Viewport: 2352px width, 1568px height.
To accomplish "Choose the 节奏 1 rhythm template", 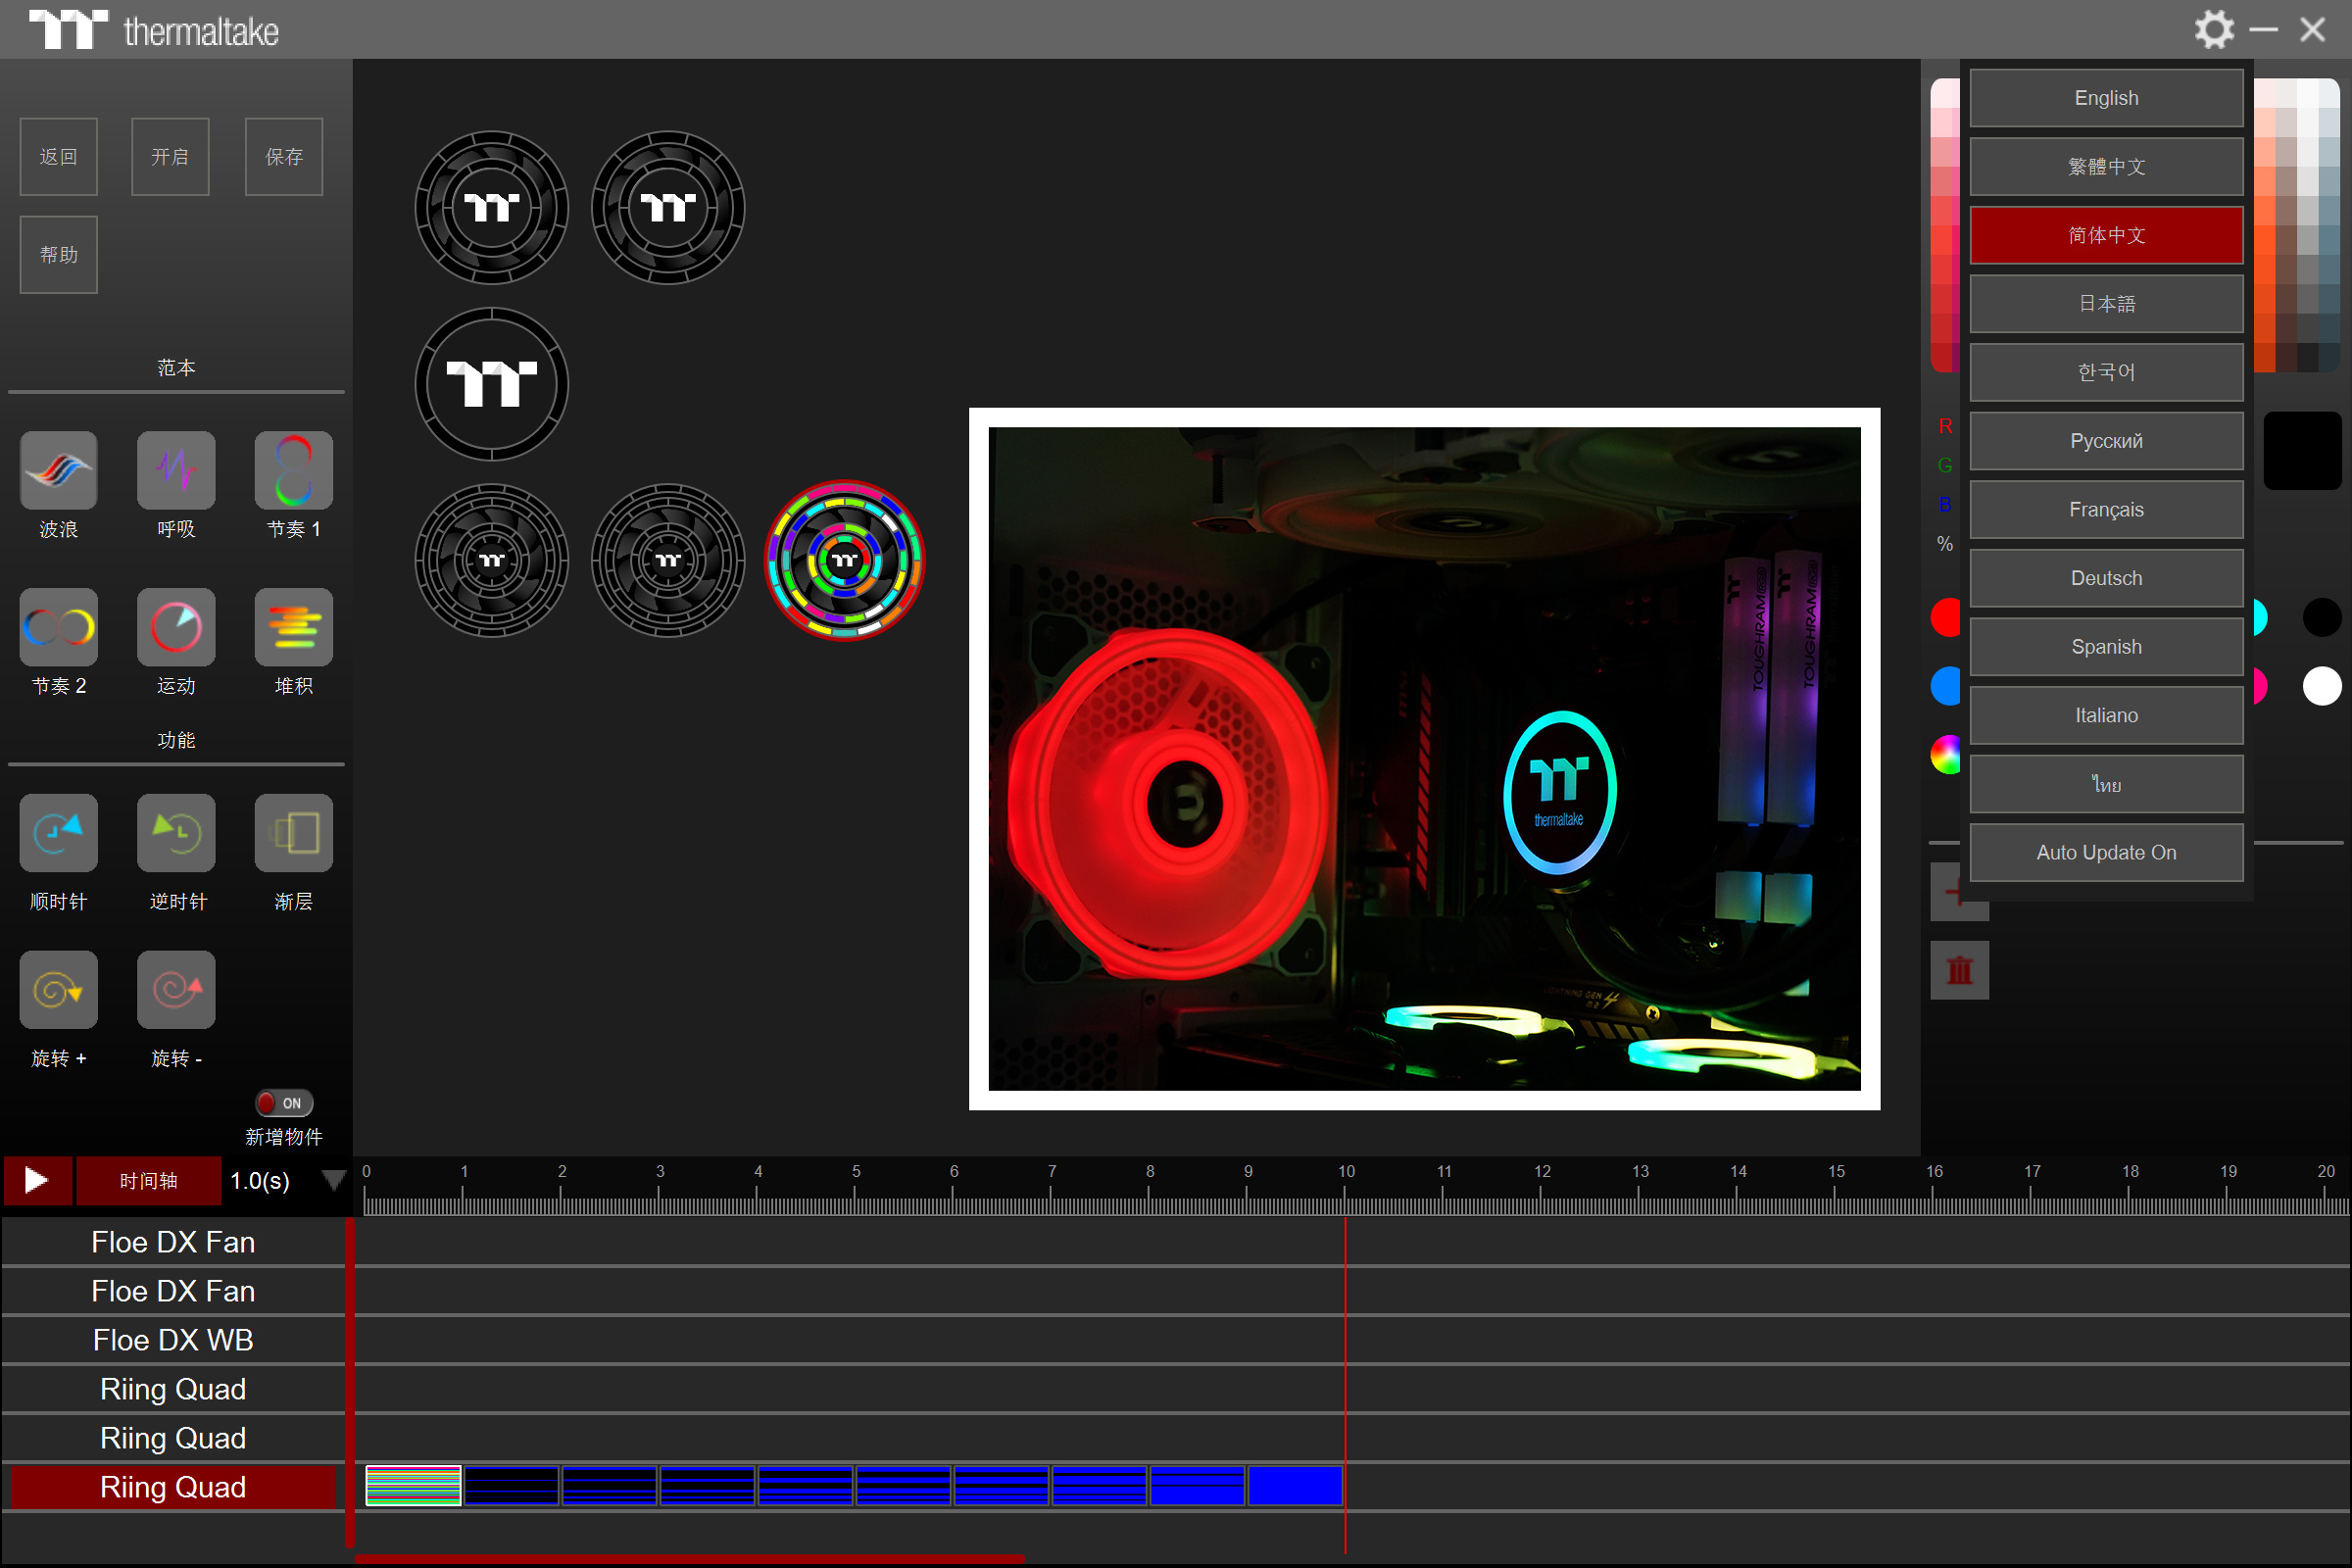I will pos(293,470).
